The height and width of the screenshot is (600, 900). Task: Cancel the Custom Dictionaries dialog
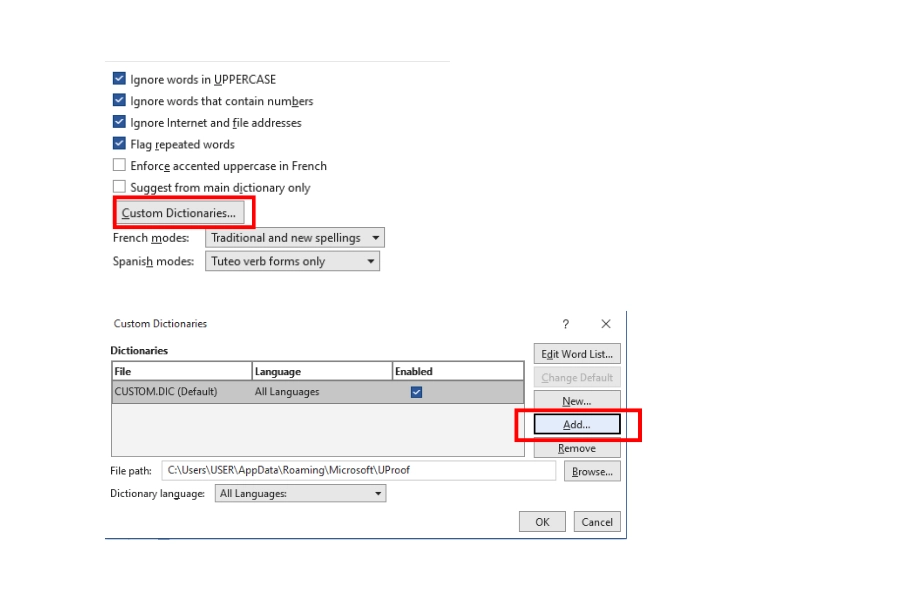point(597,522)
